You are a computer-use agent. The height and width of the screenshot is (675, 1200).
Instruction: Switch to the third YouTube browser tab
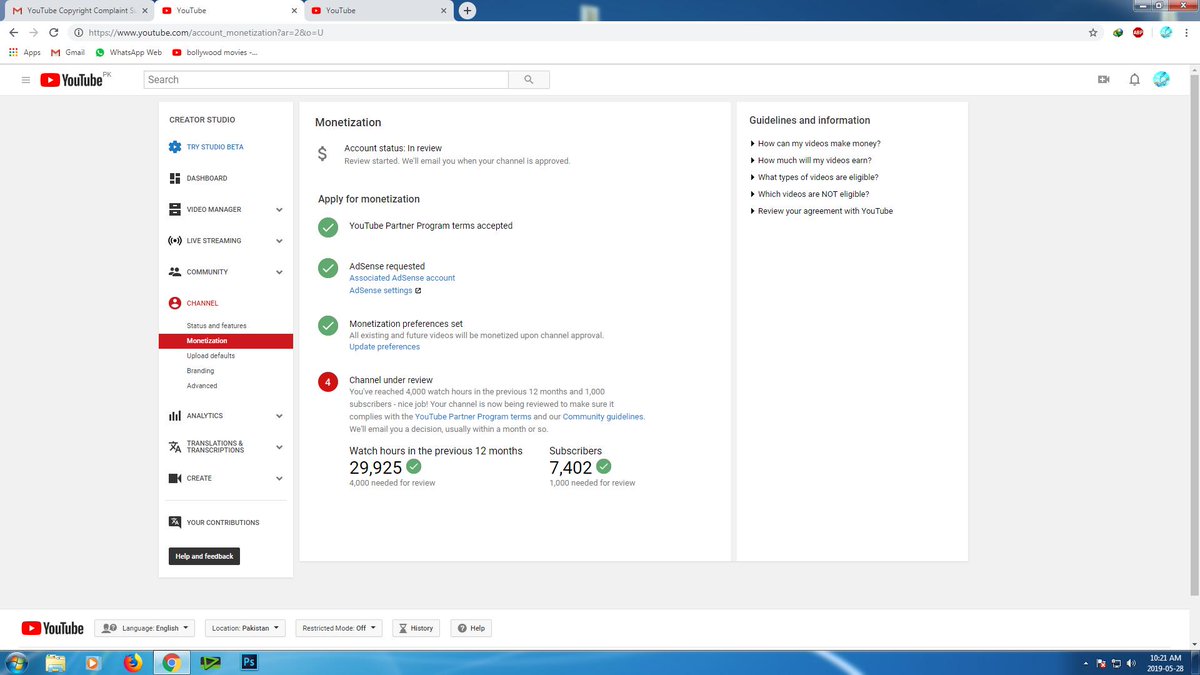pyautogui.click(x=377, y=10)
